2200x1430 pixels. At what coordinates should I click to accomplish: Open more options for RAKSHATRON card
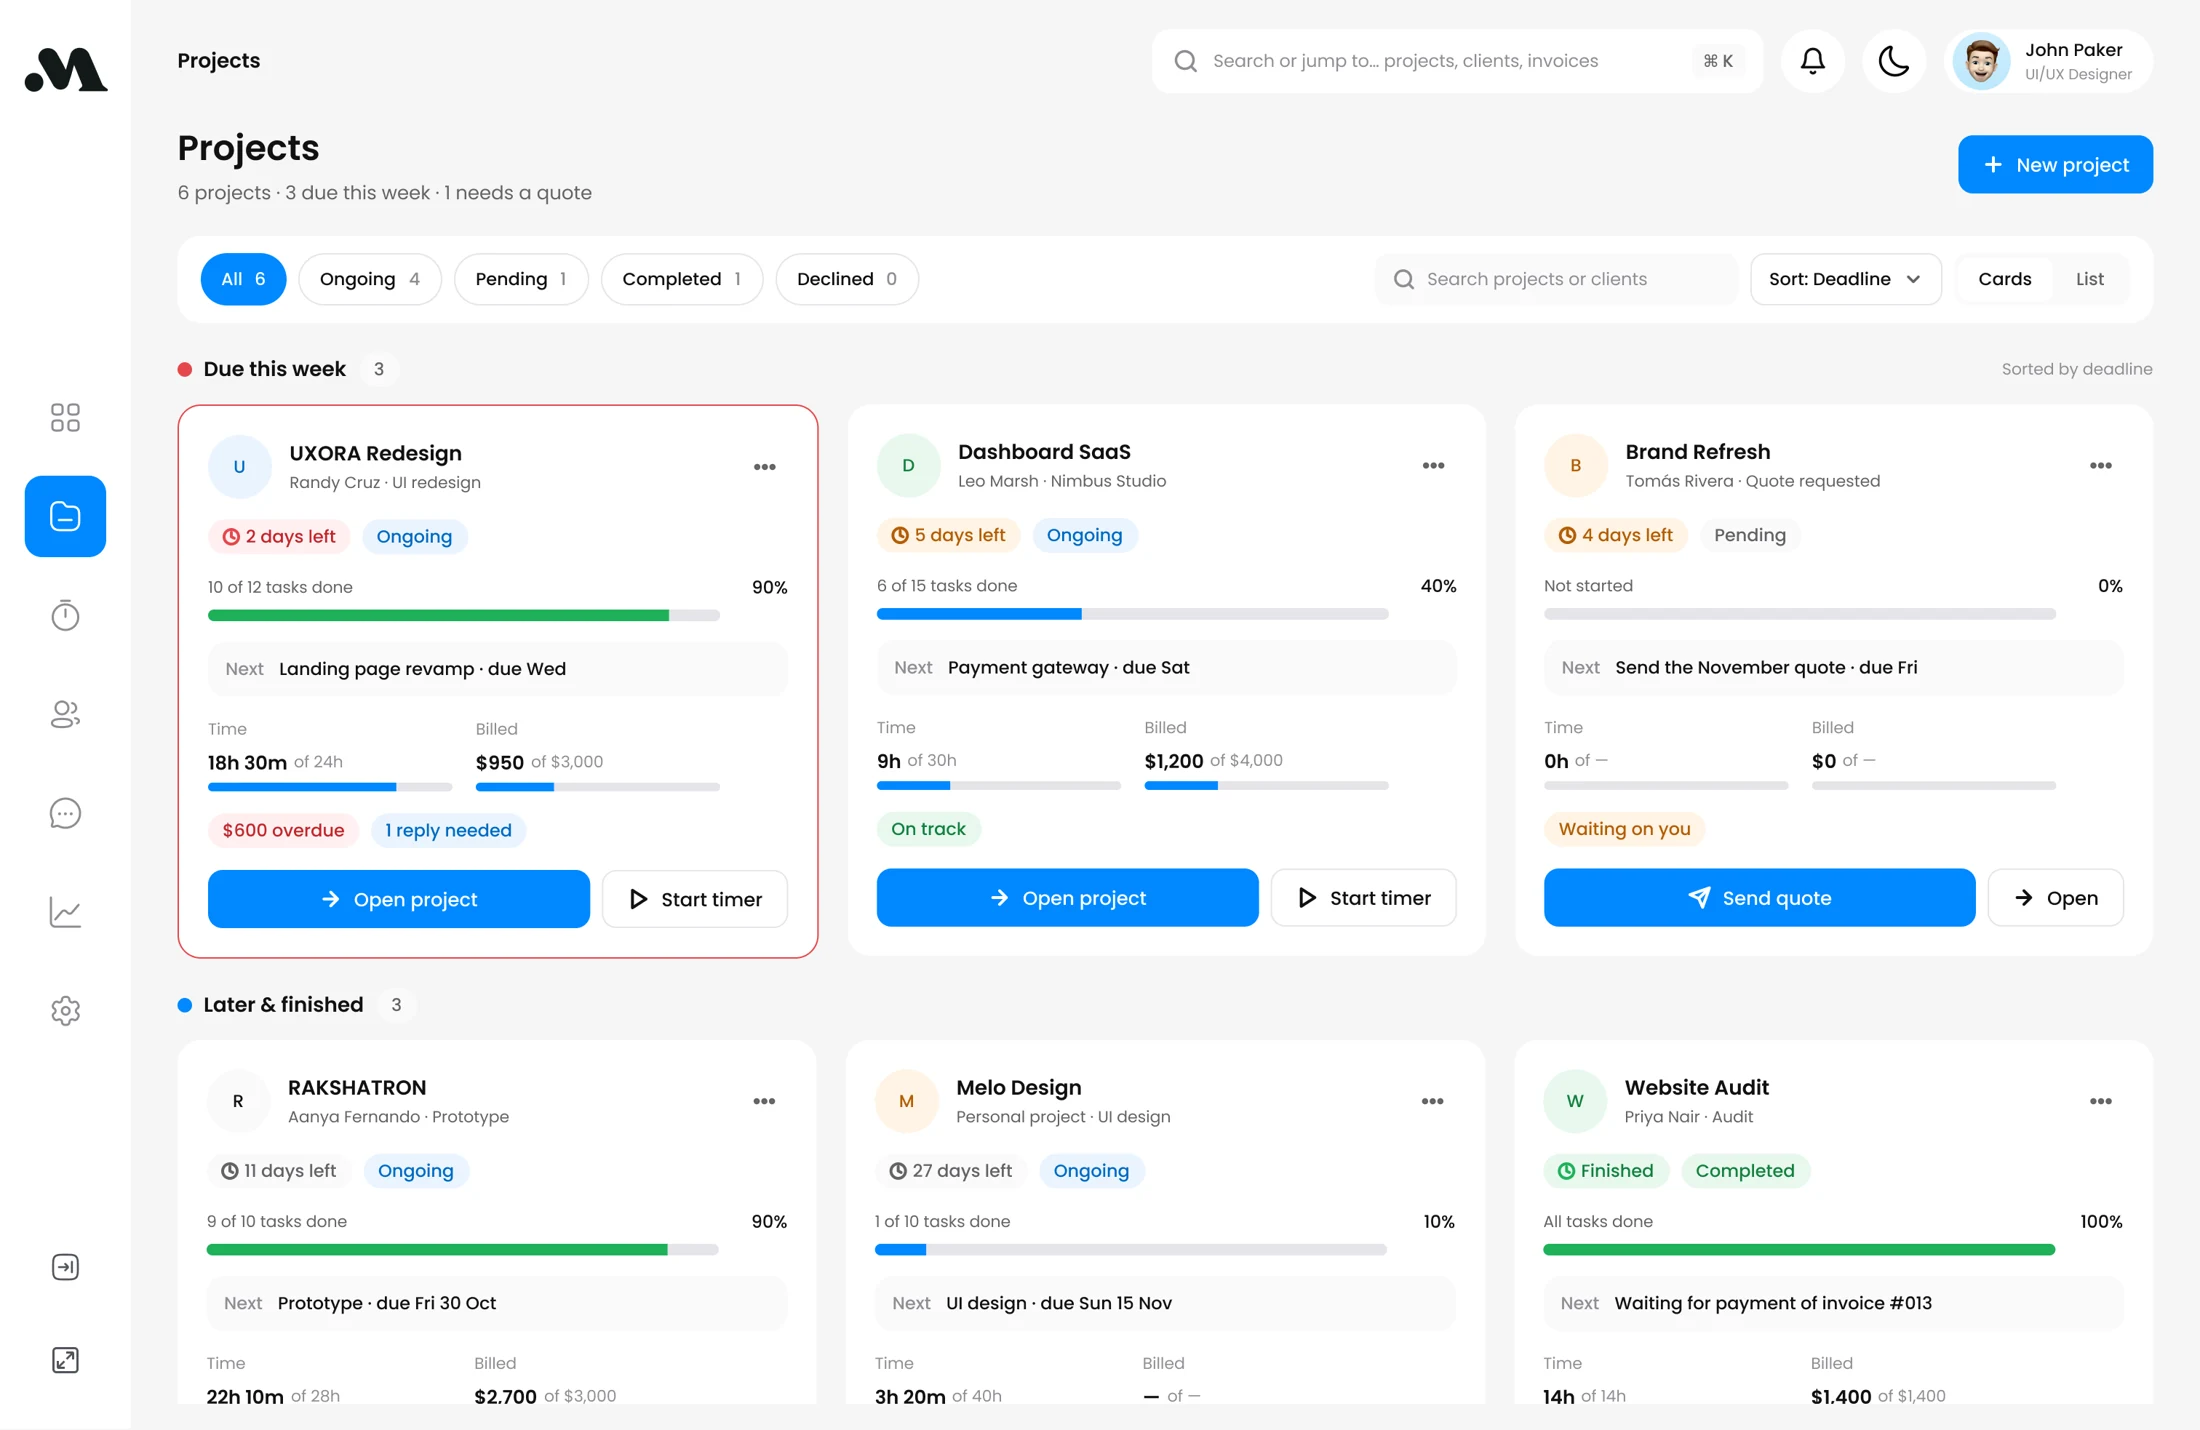point(764,1101)
